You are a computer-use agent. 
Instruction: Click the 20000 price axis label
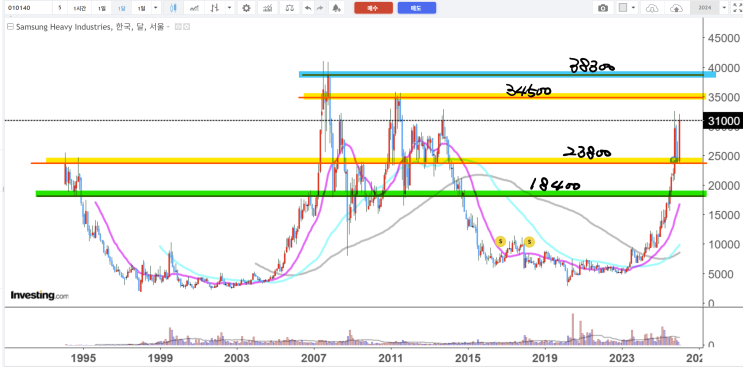(x=724, y=185)
